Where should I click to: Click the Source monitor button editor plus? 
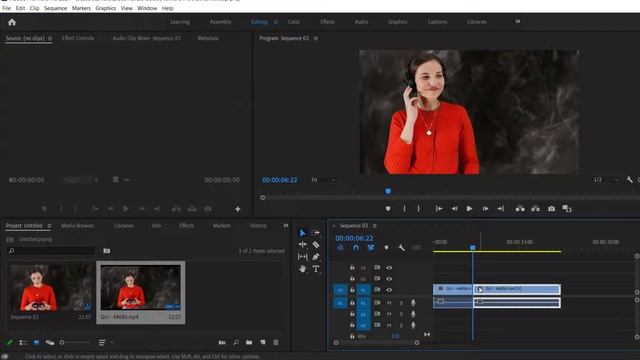coord(238,209)
